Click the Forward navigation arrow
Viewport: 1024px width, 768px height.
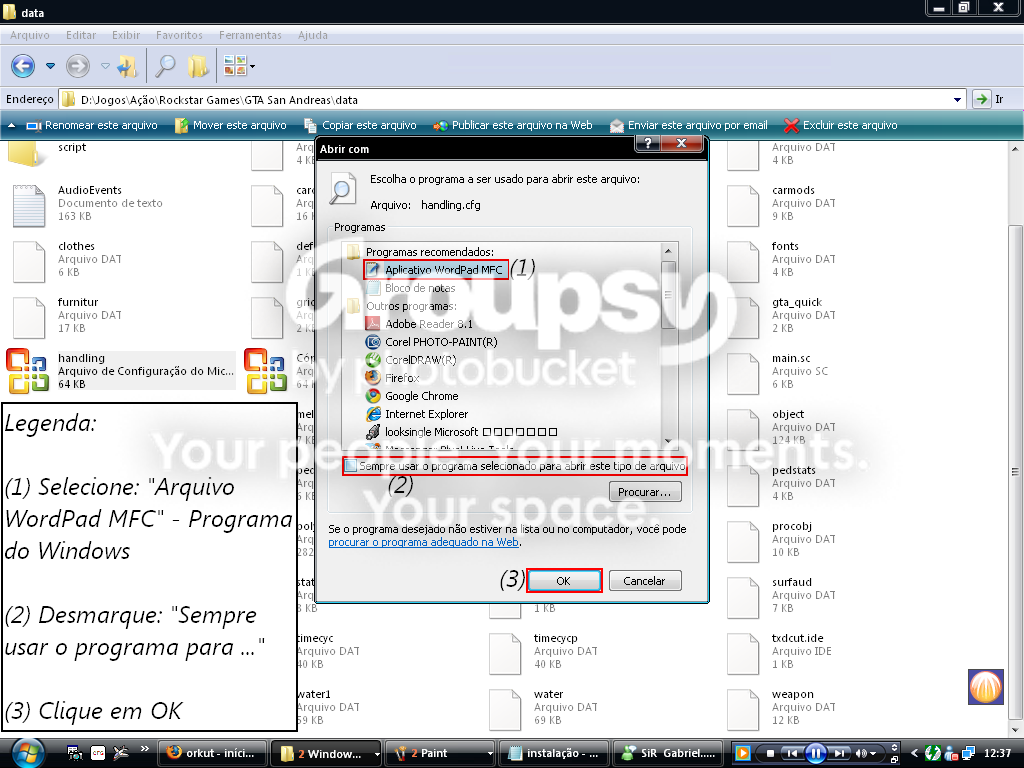pos(78,66)
